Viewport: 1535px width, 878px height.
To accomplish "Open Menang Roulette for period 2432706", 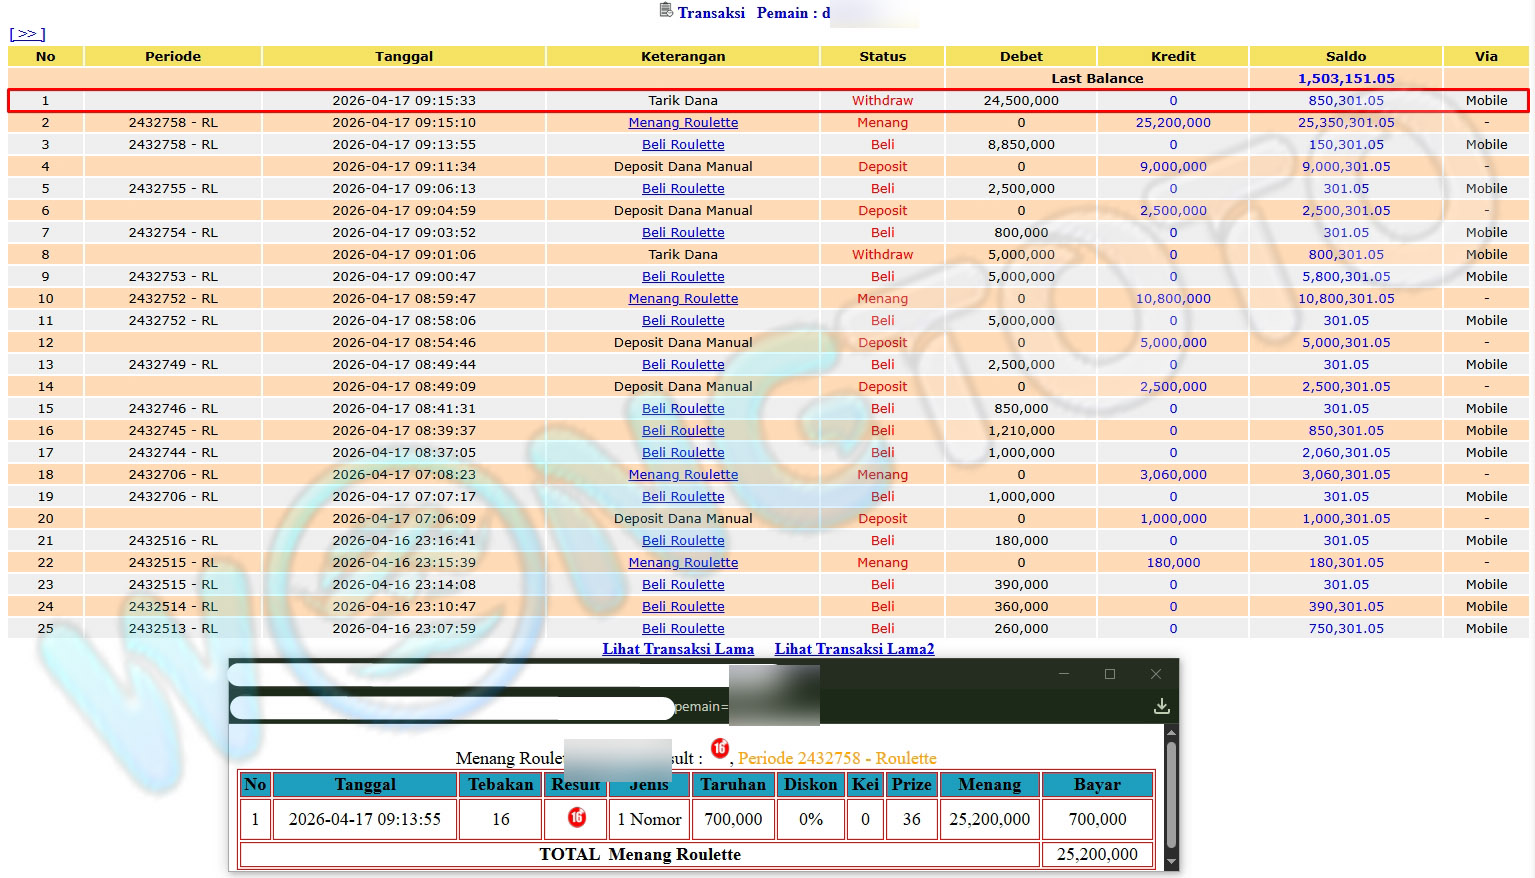I will (x=683, y=475).
